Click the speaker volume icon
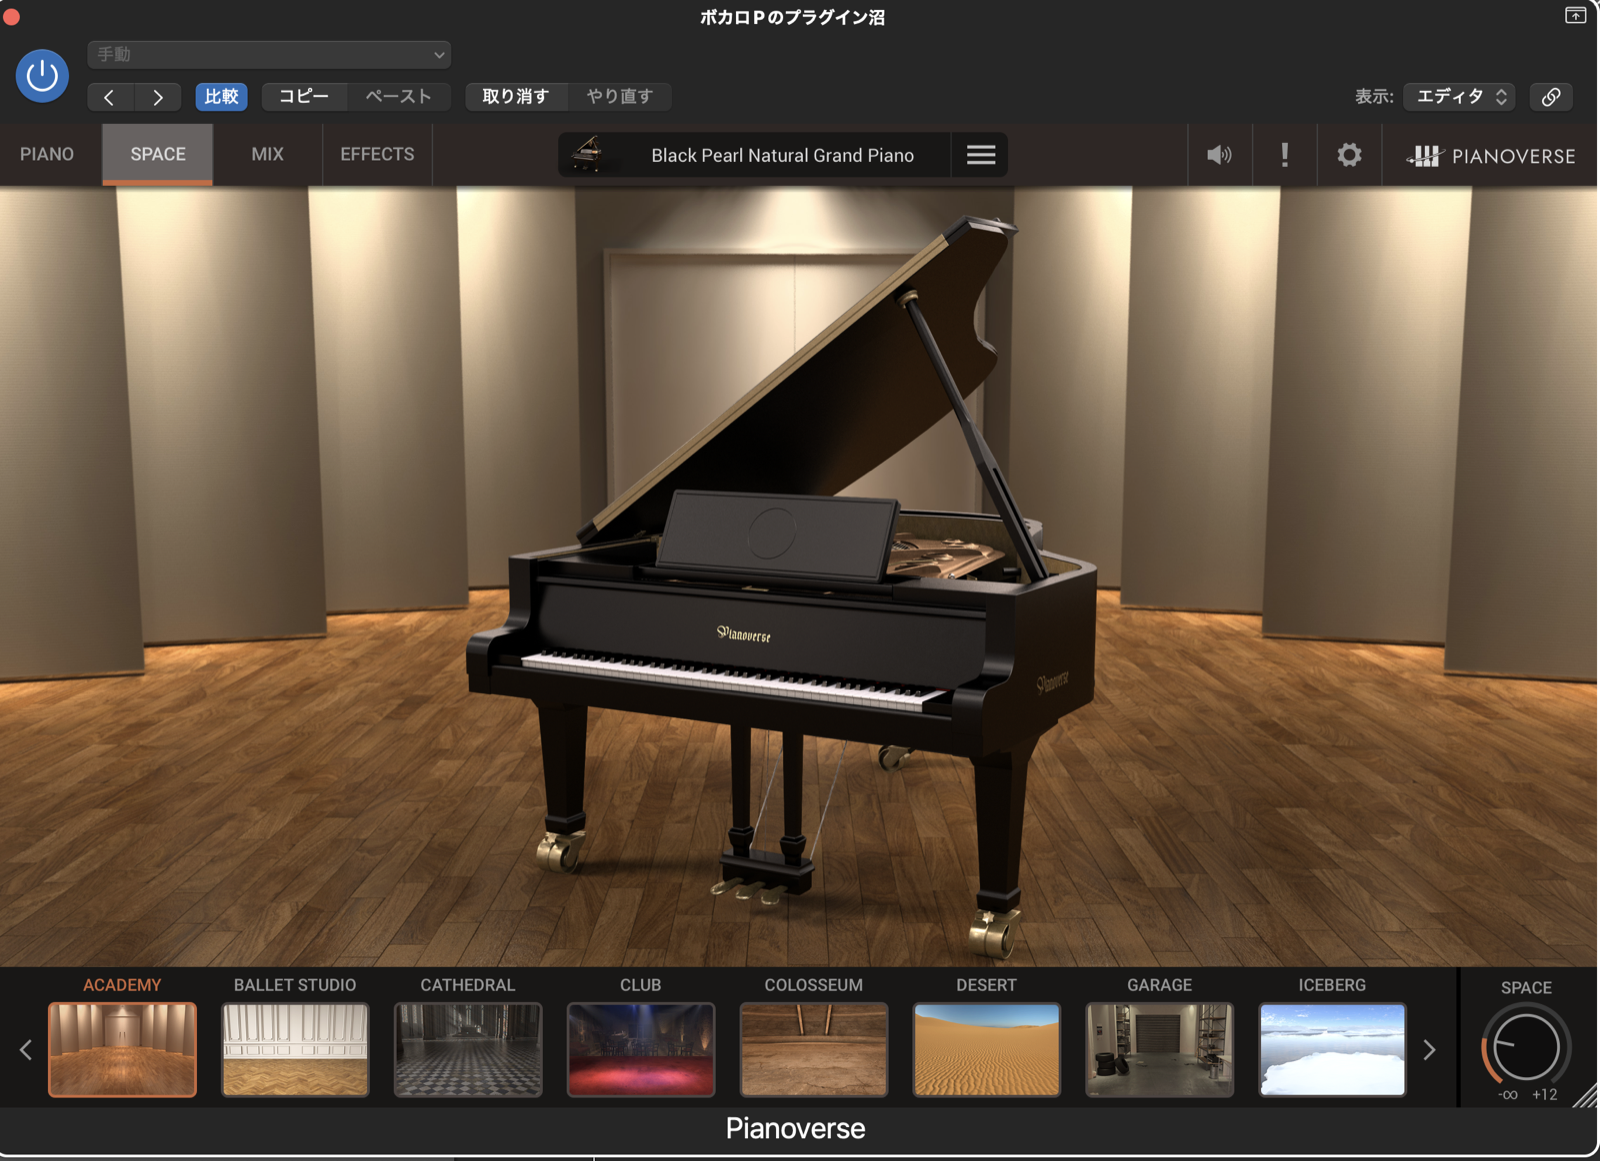The image size is (1600, 1161). [x=1219, y=155]
